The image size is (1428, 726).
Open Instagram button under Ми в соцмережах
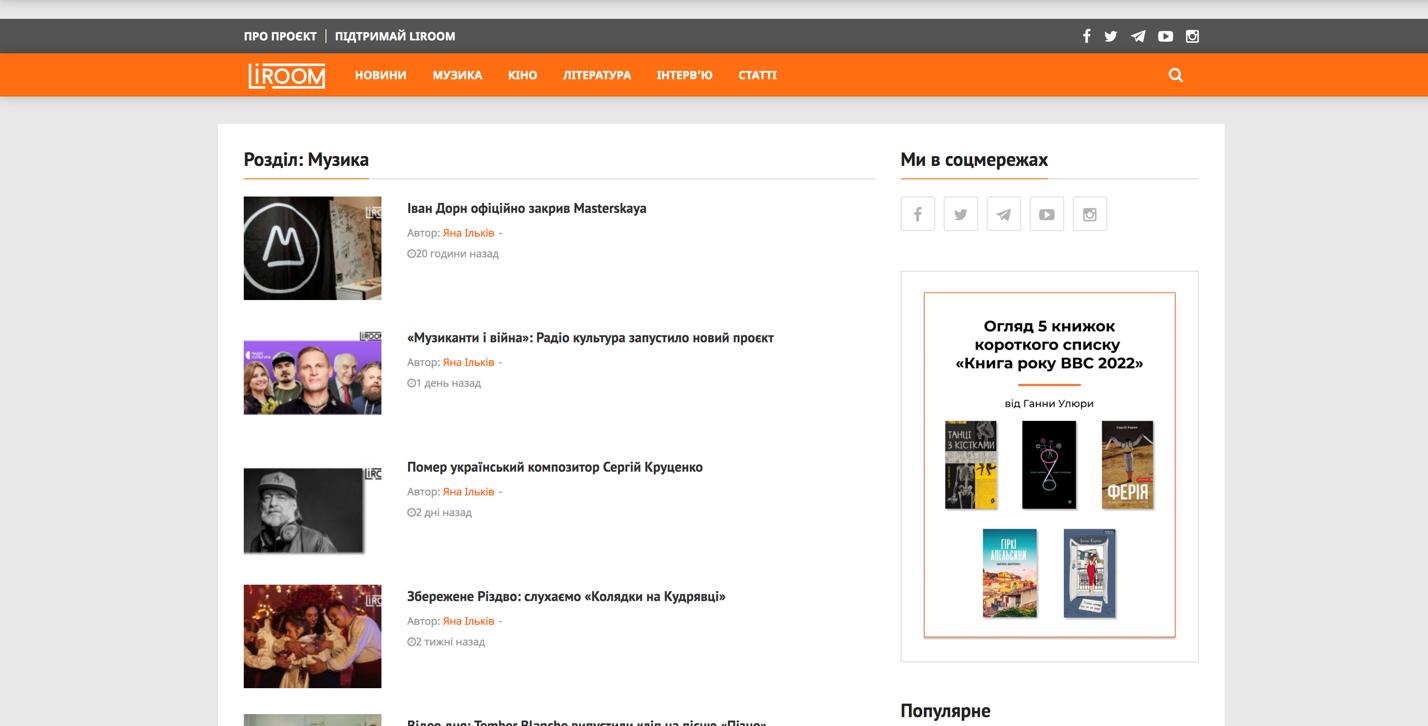(1090, 214)
